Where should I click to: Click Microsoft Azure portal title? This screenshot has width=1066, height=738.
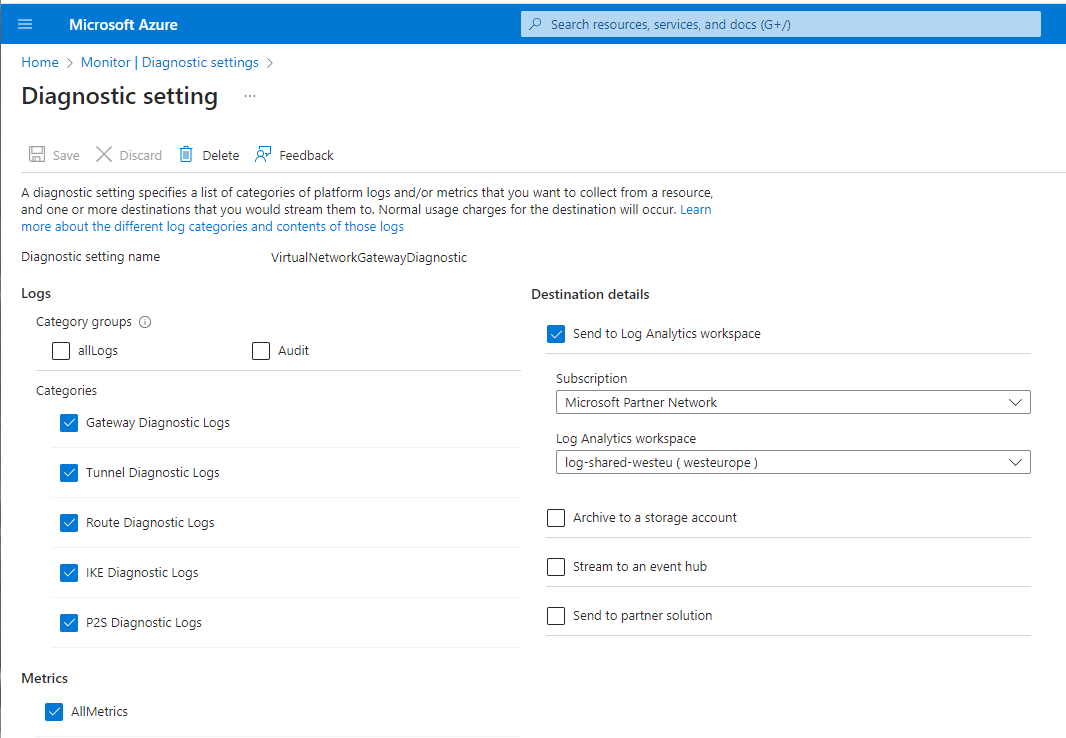click(x=123, y=24)
